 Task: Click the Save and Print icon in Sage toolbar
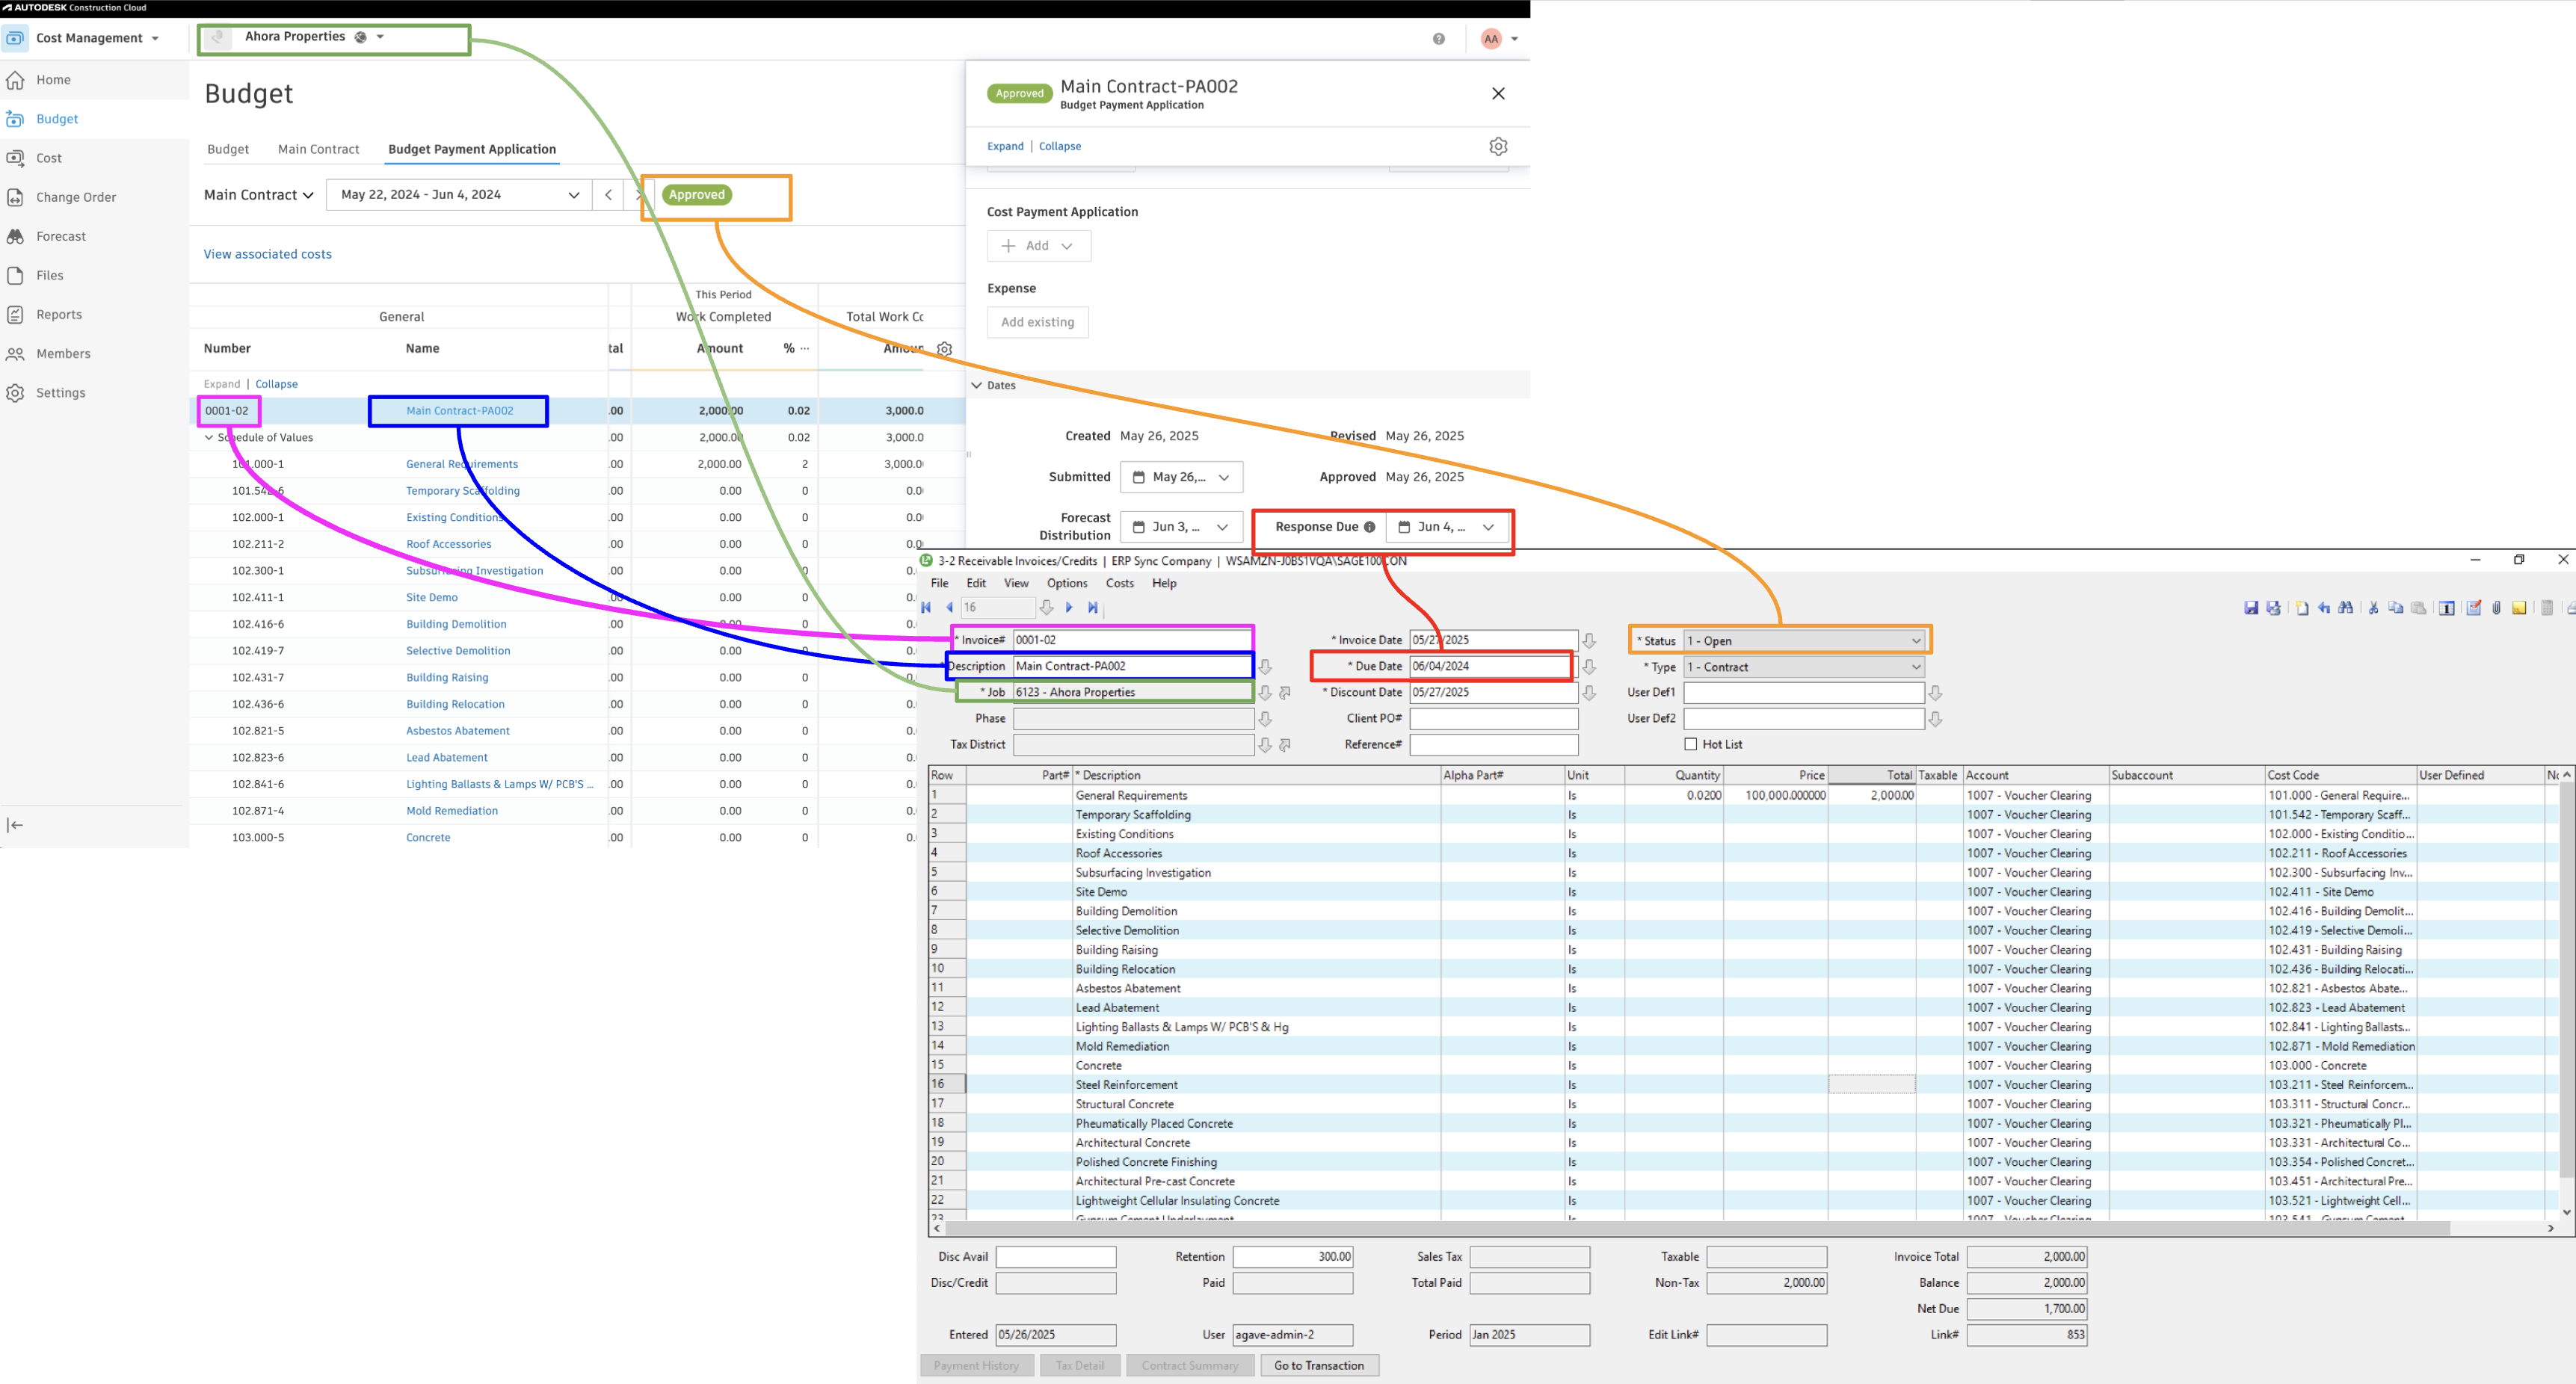pos(2274,608)
